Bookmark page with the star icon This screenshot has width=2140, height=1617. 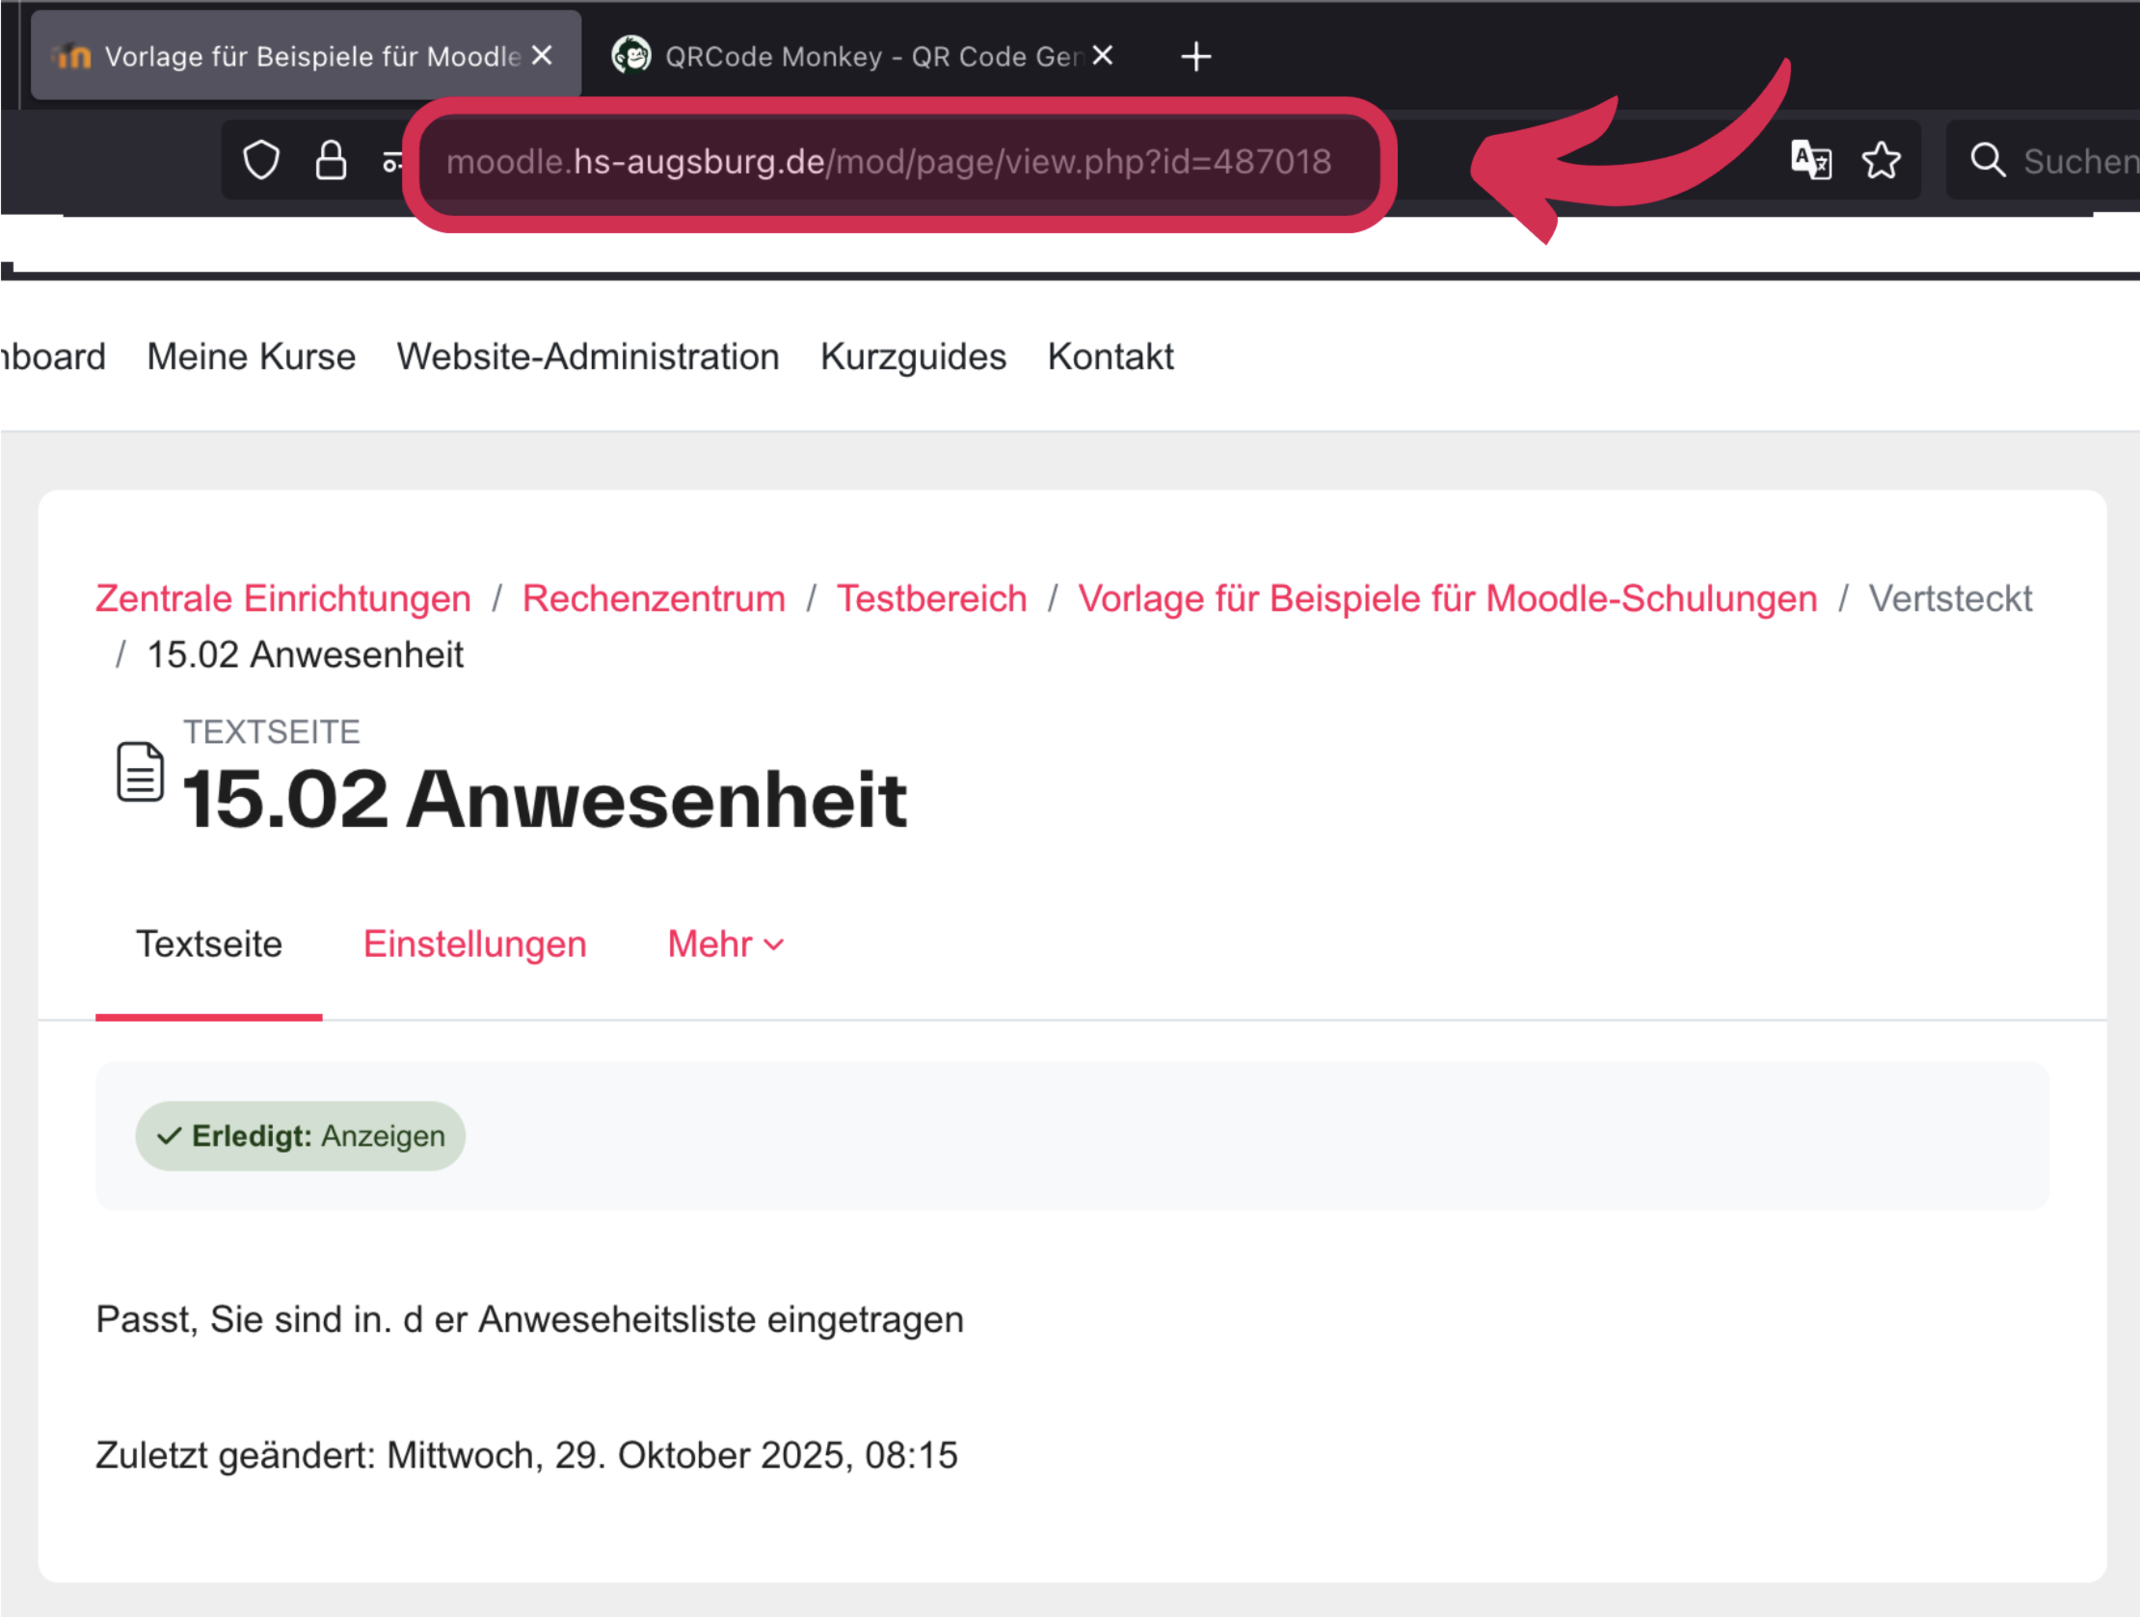(x=1881, y=160)
